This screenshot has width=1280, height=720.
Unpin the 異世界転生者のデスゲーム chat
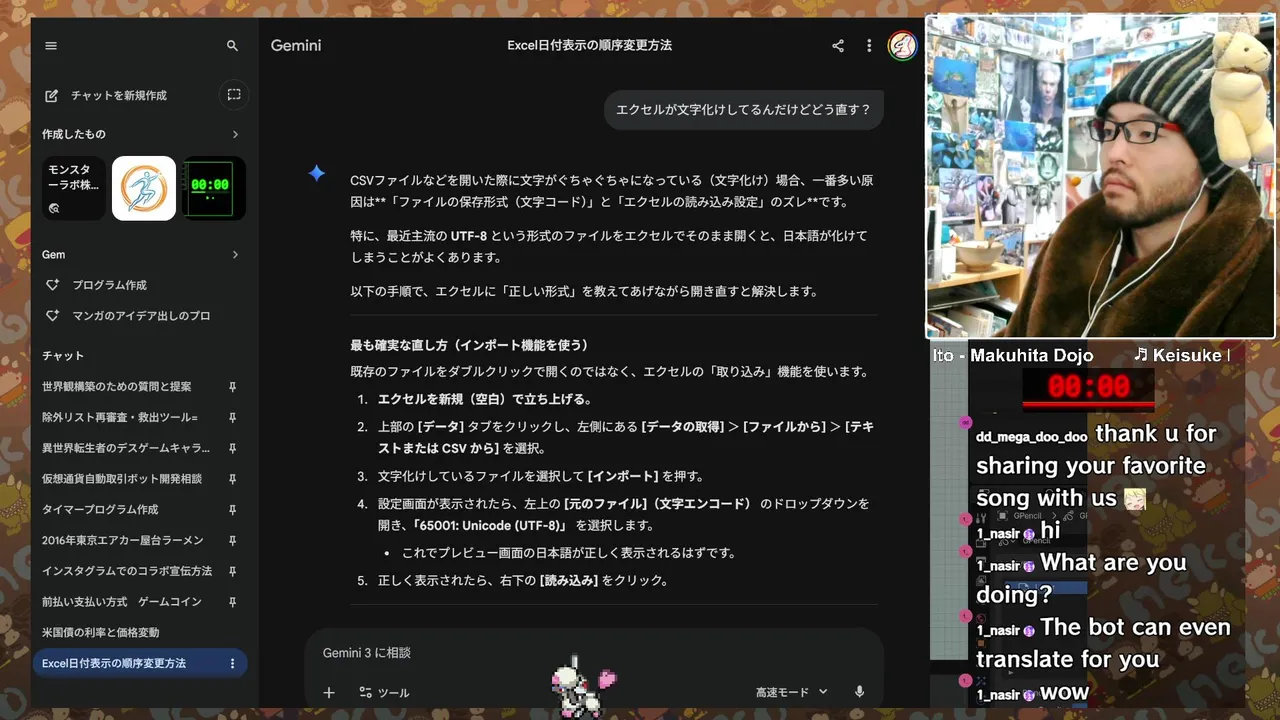(x=232, y=448)
